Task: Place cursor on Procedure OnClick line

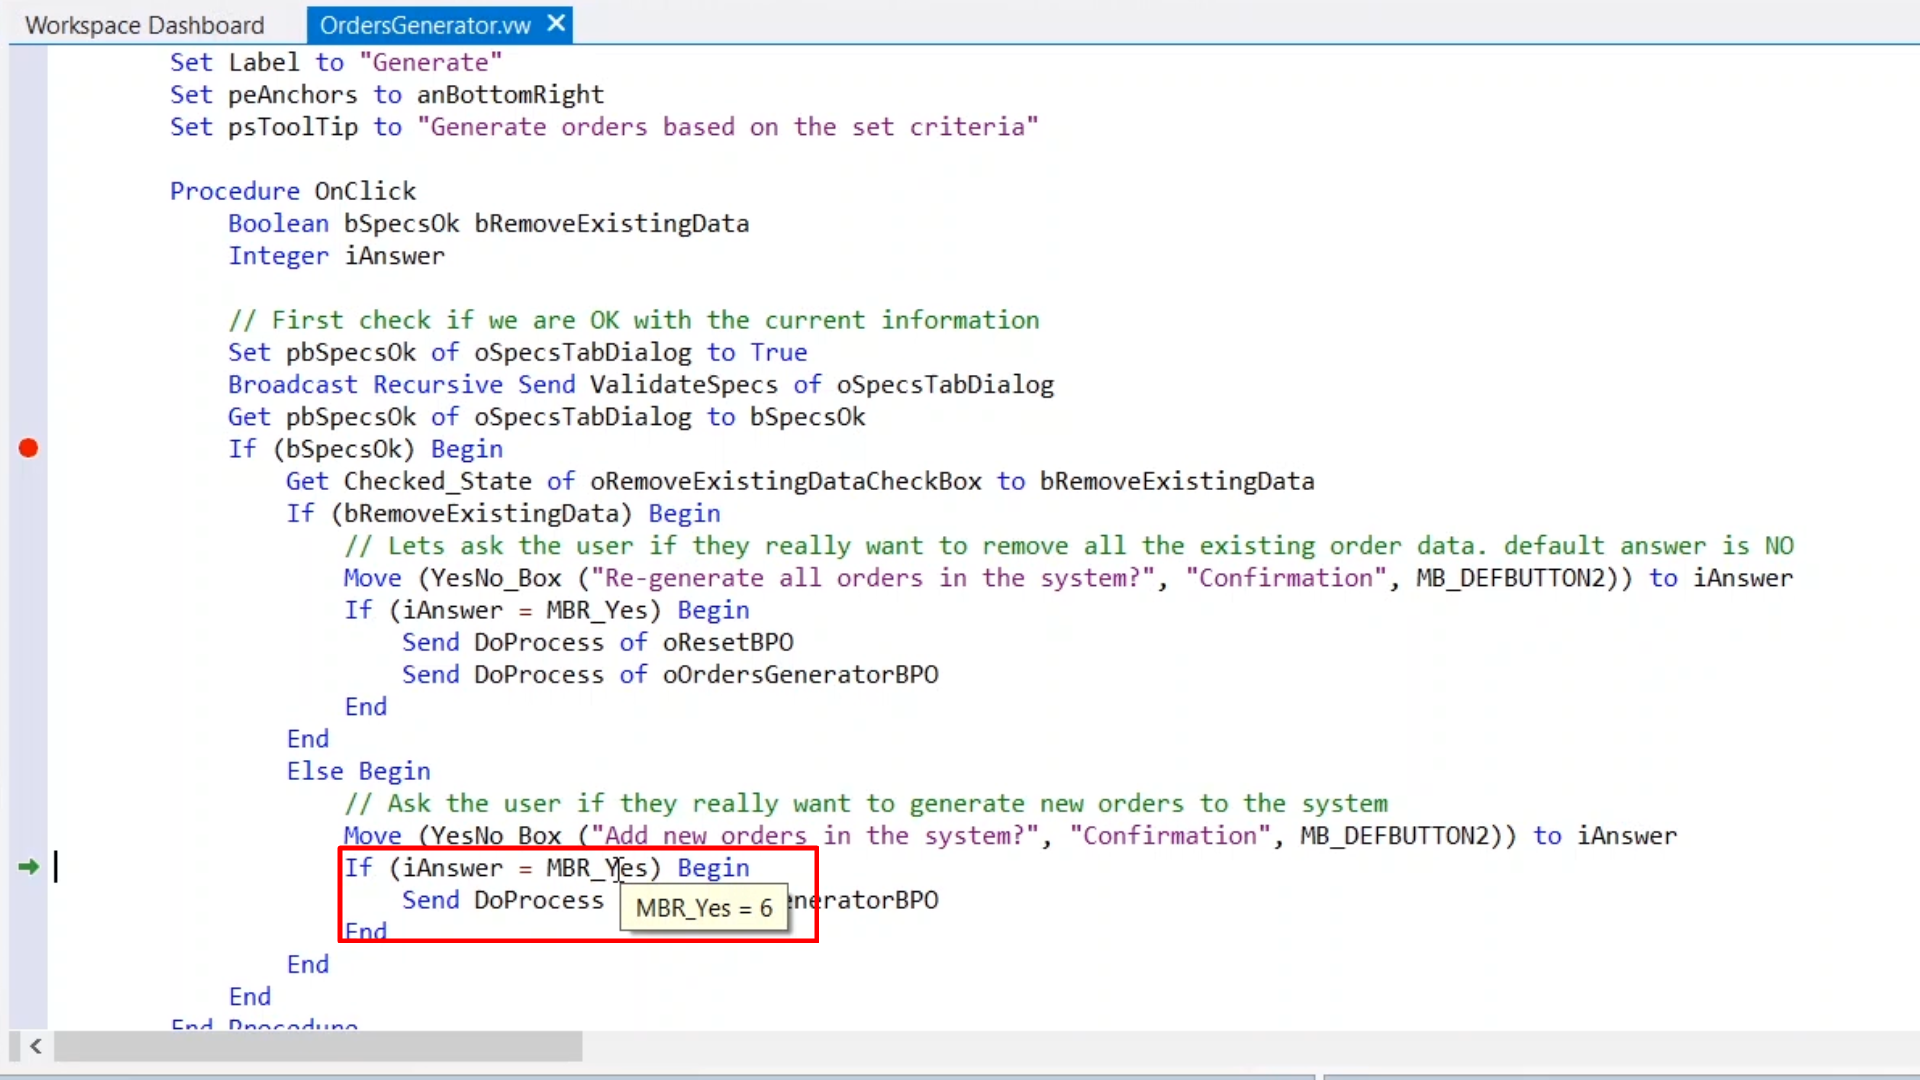Action: [x=293, y=191]
